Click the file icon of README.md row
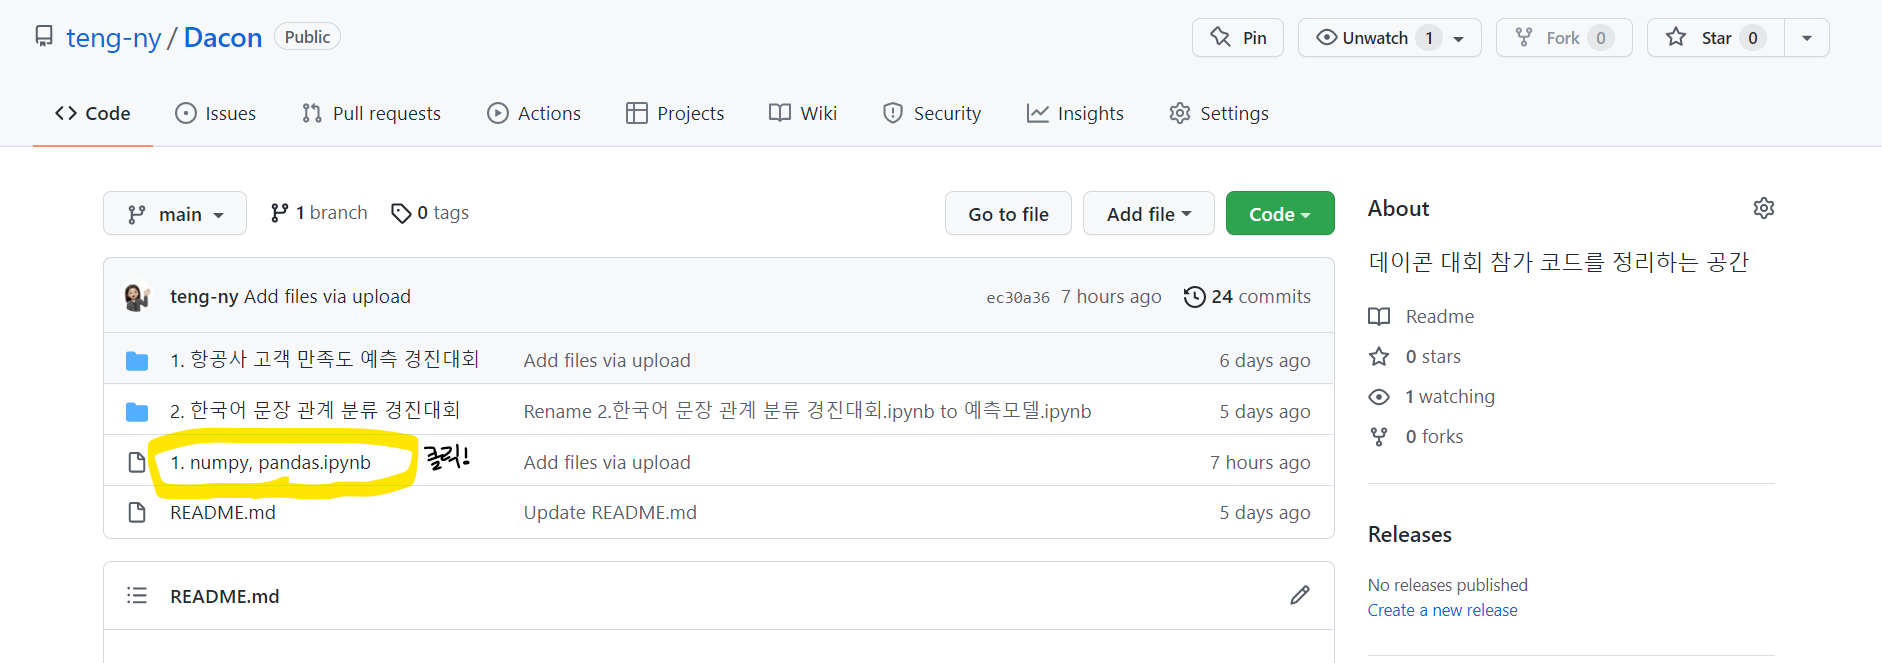Screen dimensions: 1882x663 pyautogui.click(x=137, y=513)
